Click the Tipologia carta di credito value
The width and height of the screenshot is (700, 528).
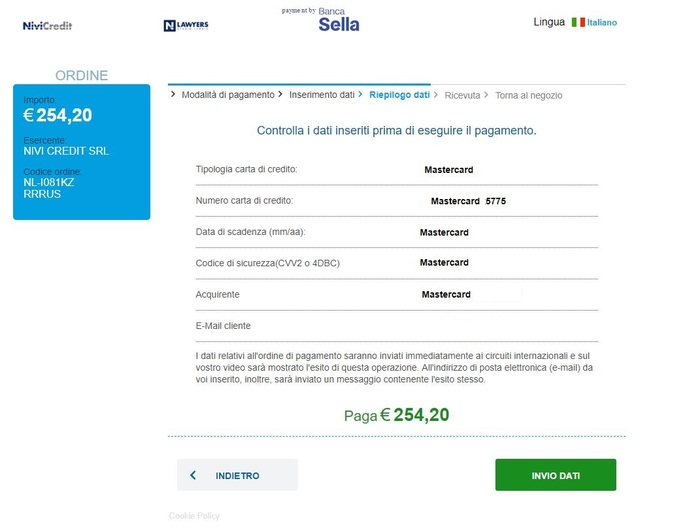[x=448, y=170]
